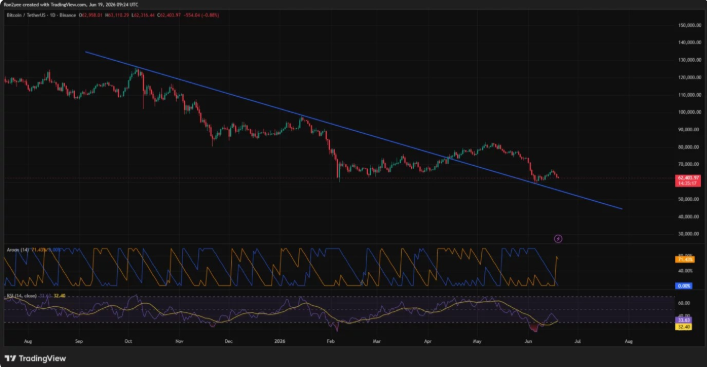Click the 40.00% label on Aroon scale
Image resolution: width=707 pixels, height=367 pixels.
click(x=685, y=271)
